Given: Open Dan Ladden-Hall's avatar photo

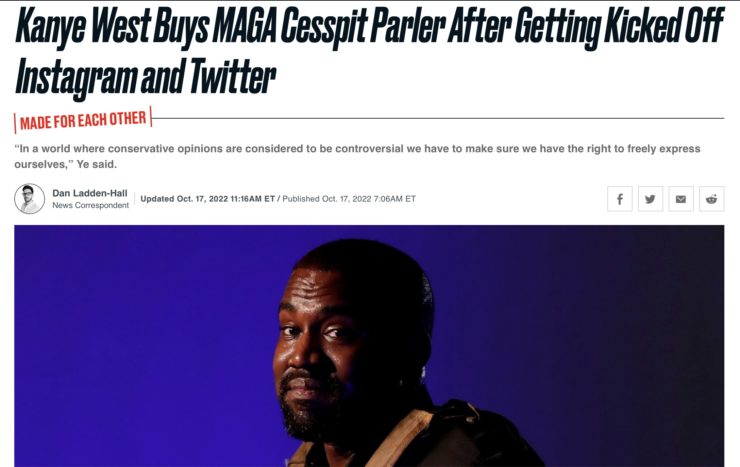Looking at the screenshot, I should [29, 199].
